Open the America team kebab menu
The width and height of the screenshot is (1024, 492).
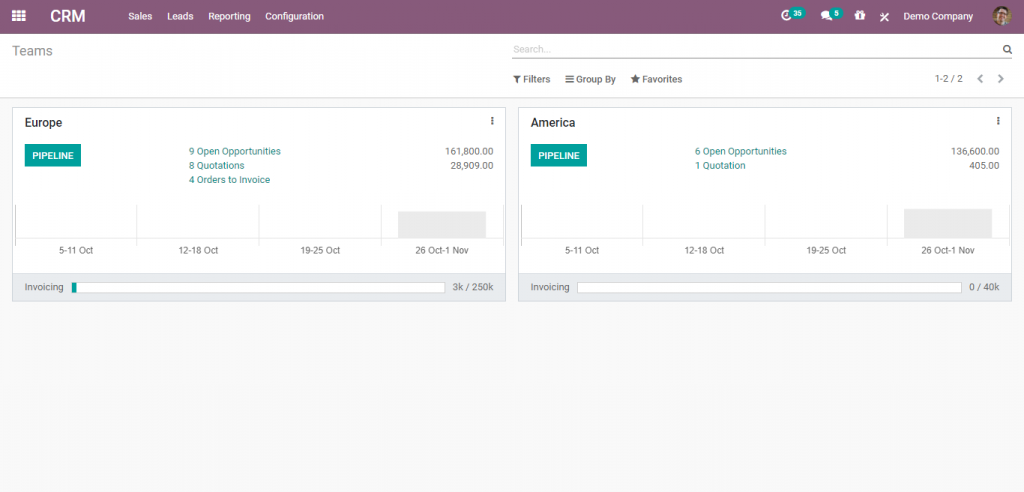pyautogui.click(x=998, y=121)
